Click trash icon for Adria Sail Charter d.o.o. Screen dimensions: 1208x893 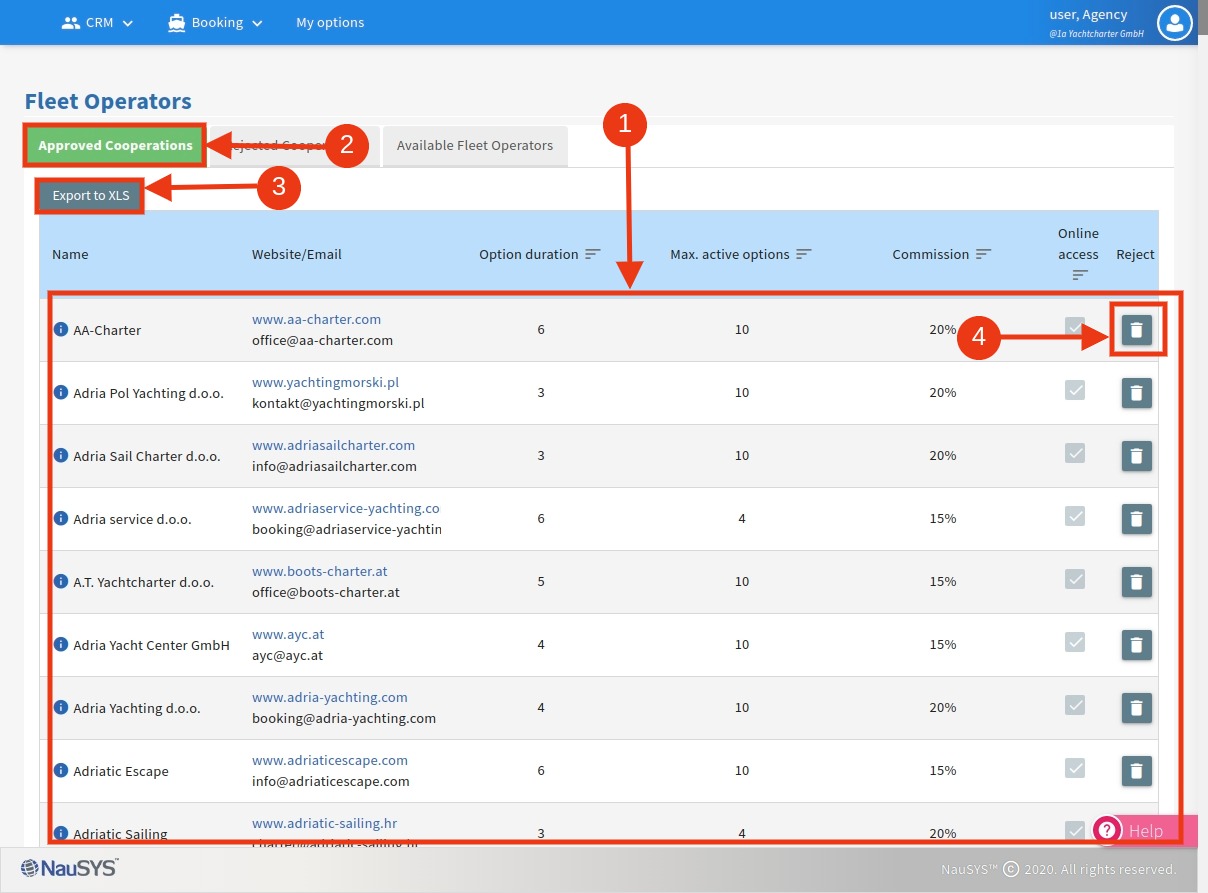pos(1136,456)
